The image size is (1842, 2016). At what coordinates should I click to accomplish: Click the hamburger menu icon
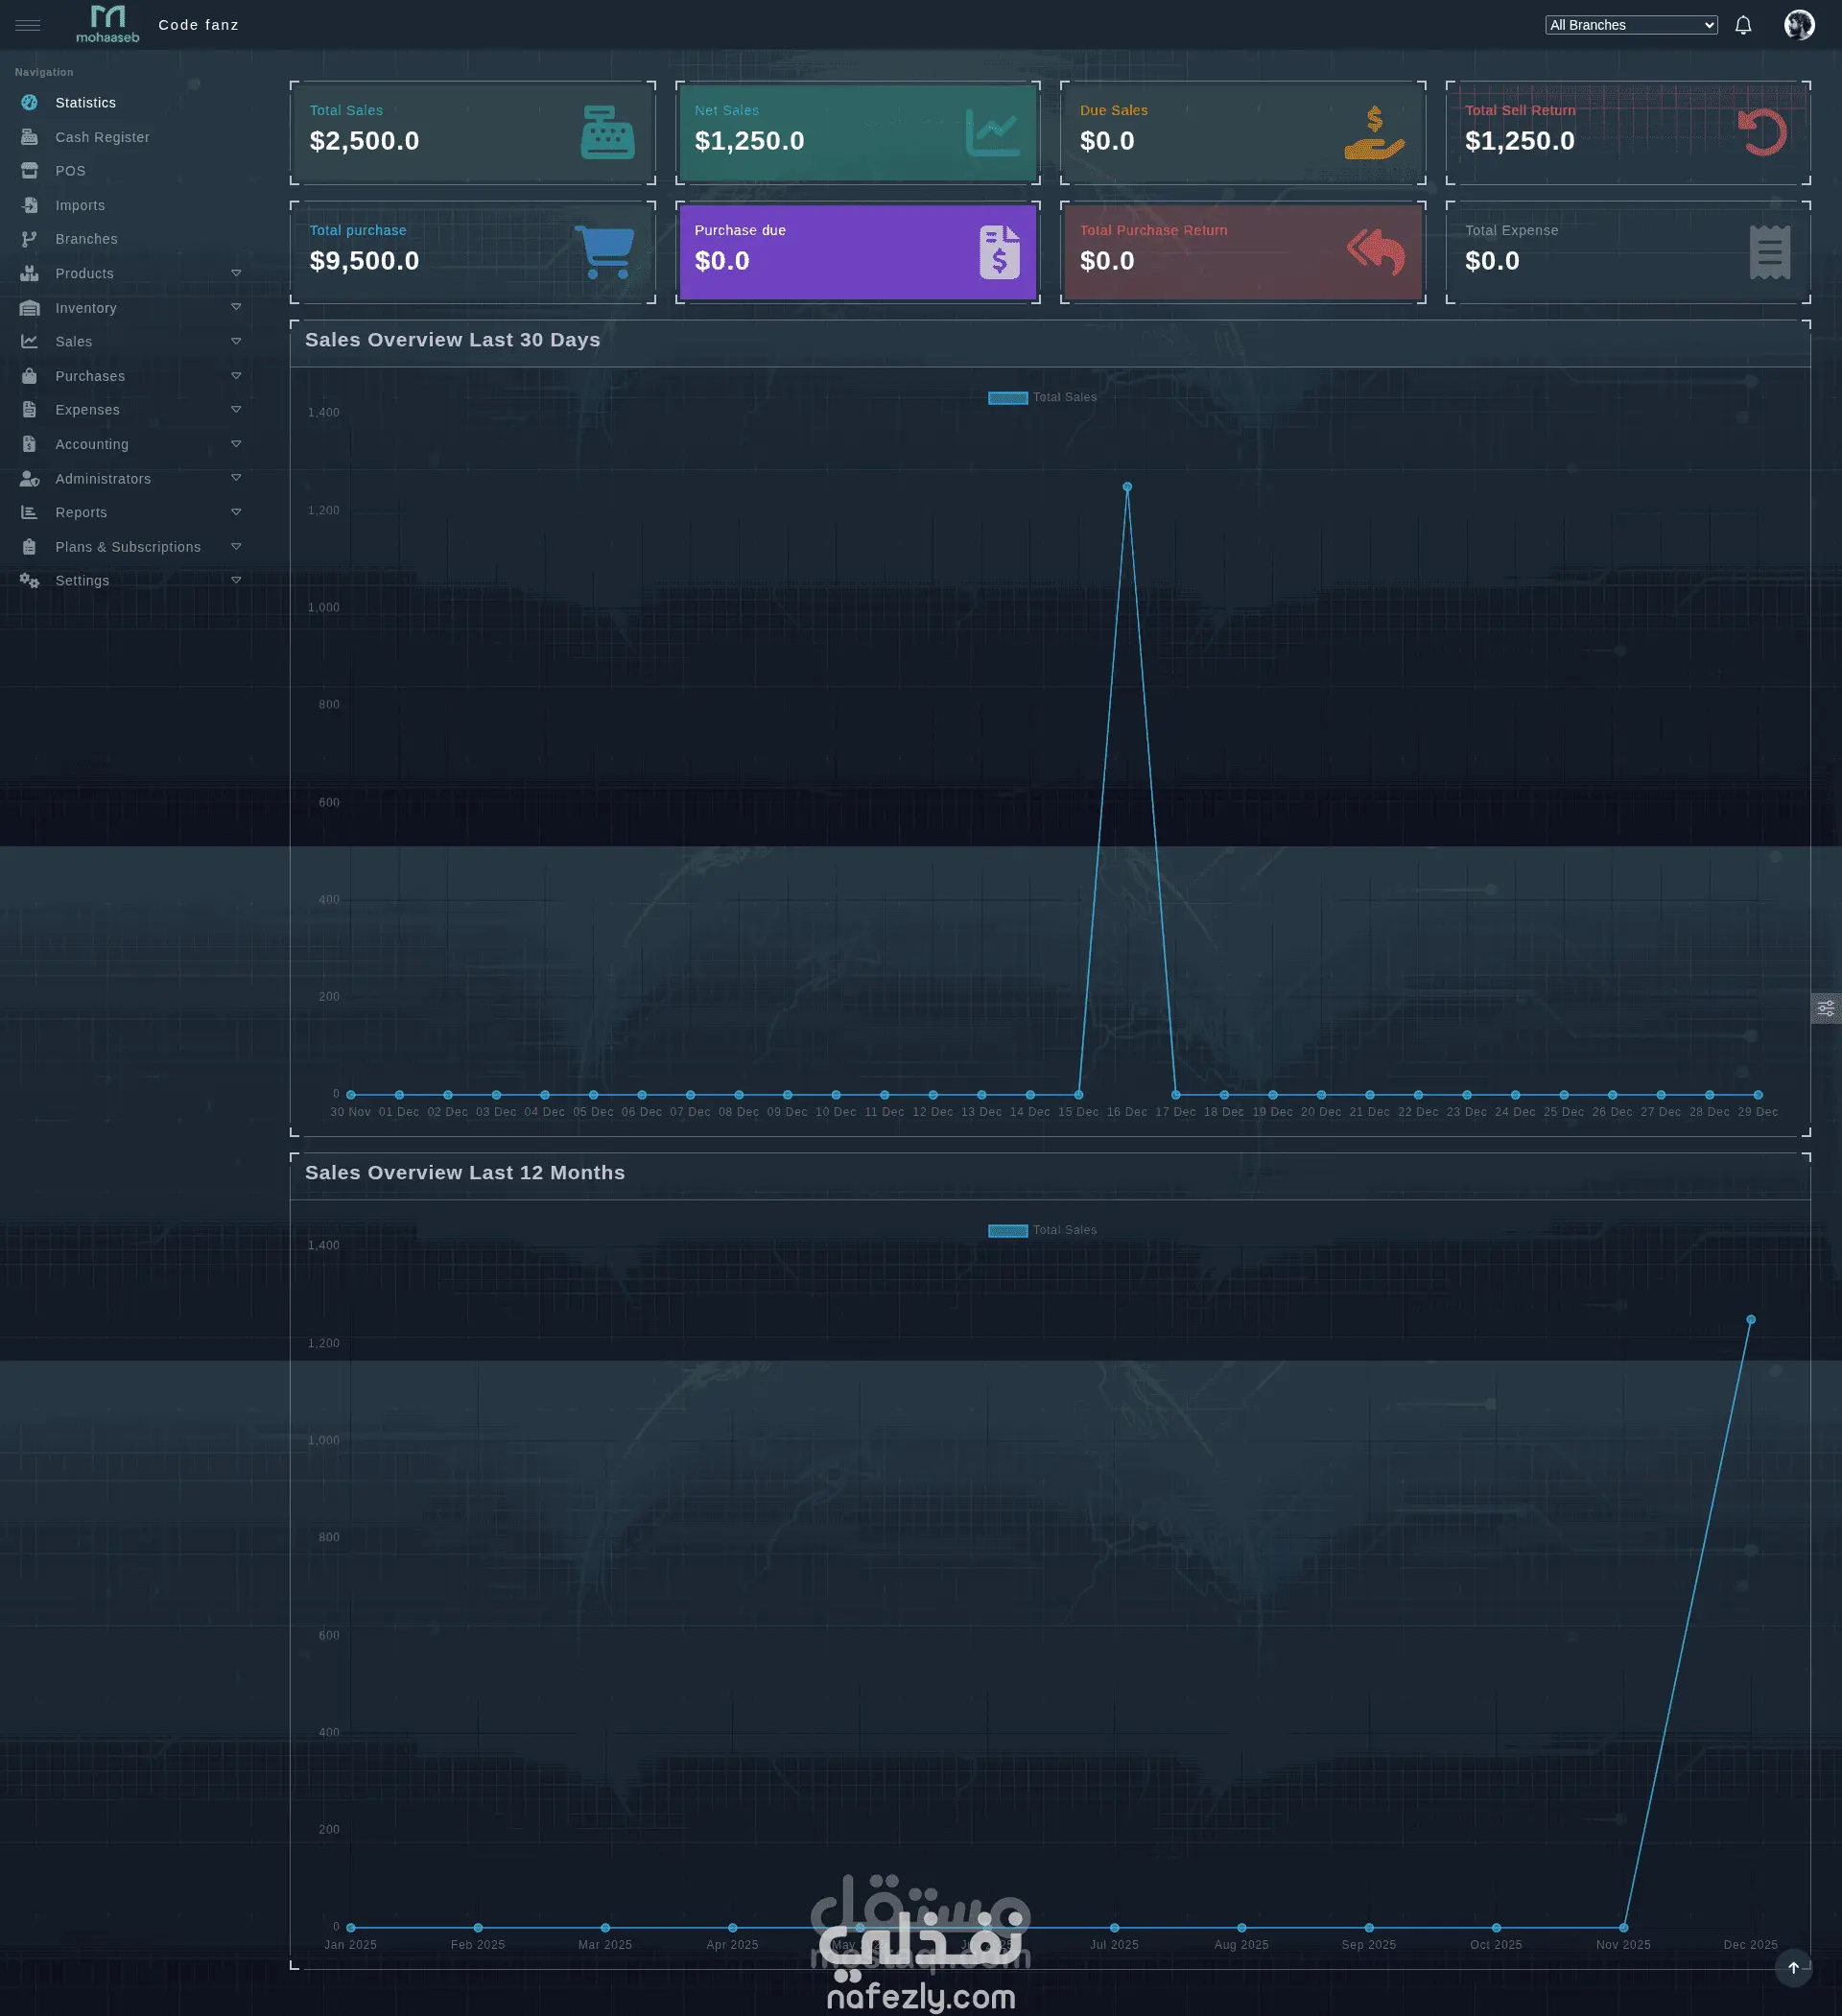click(x=28, y=25)
